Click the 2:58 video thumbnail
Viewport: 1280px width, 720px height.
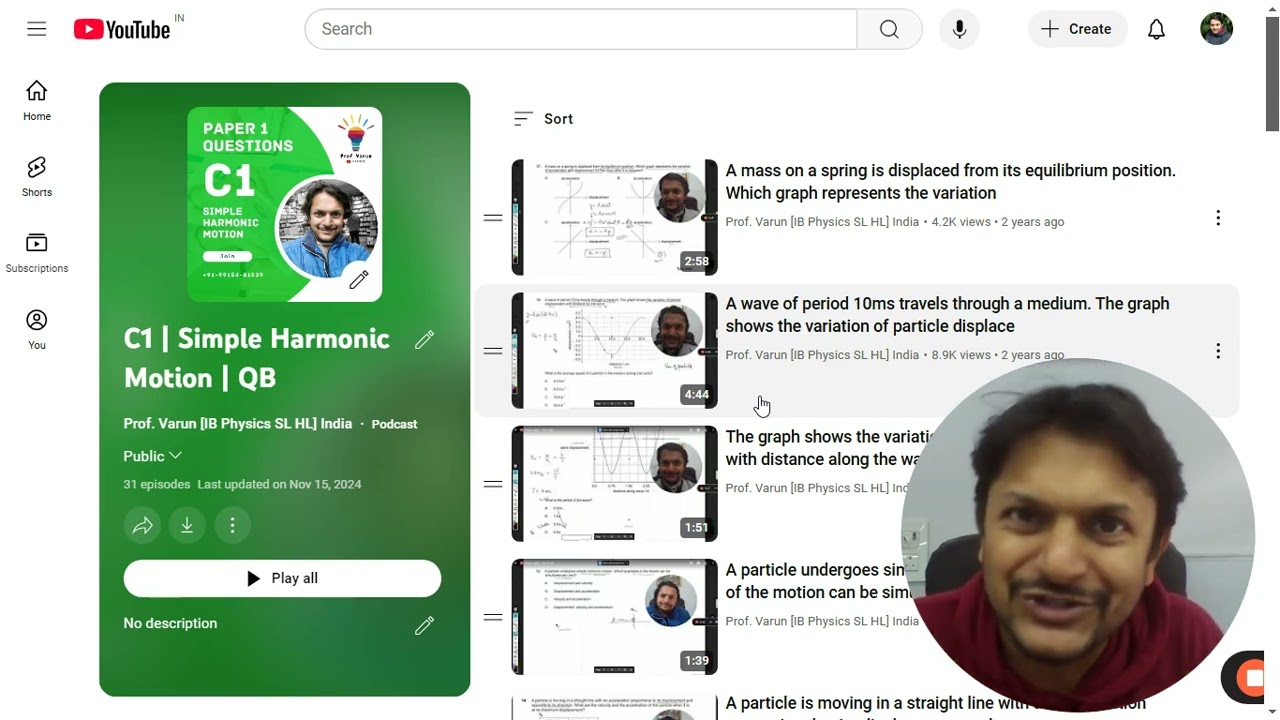point(615,218)
